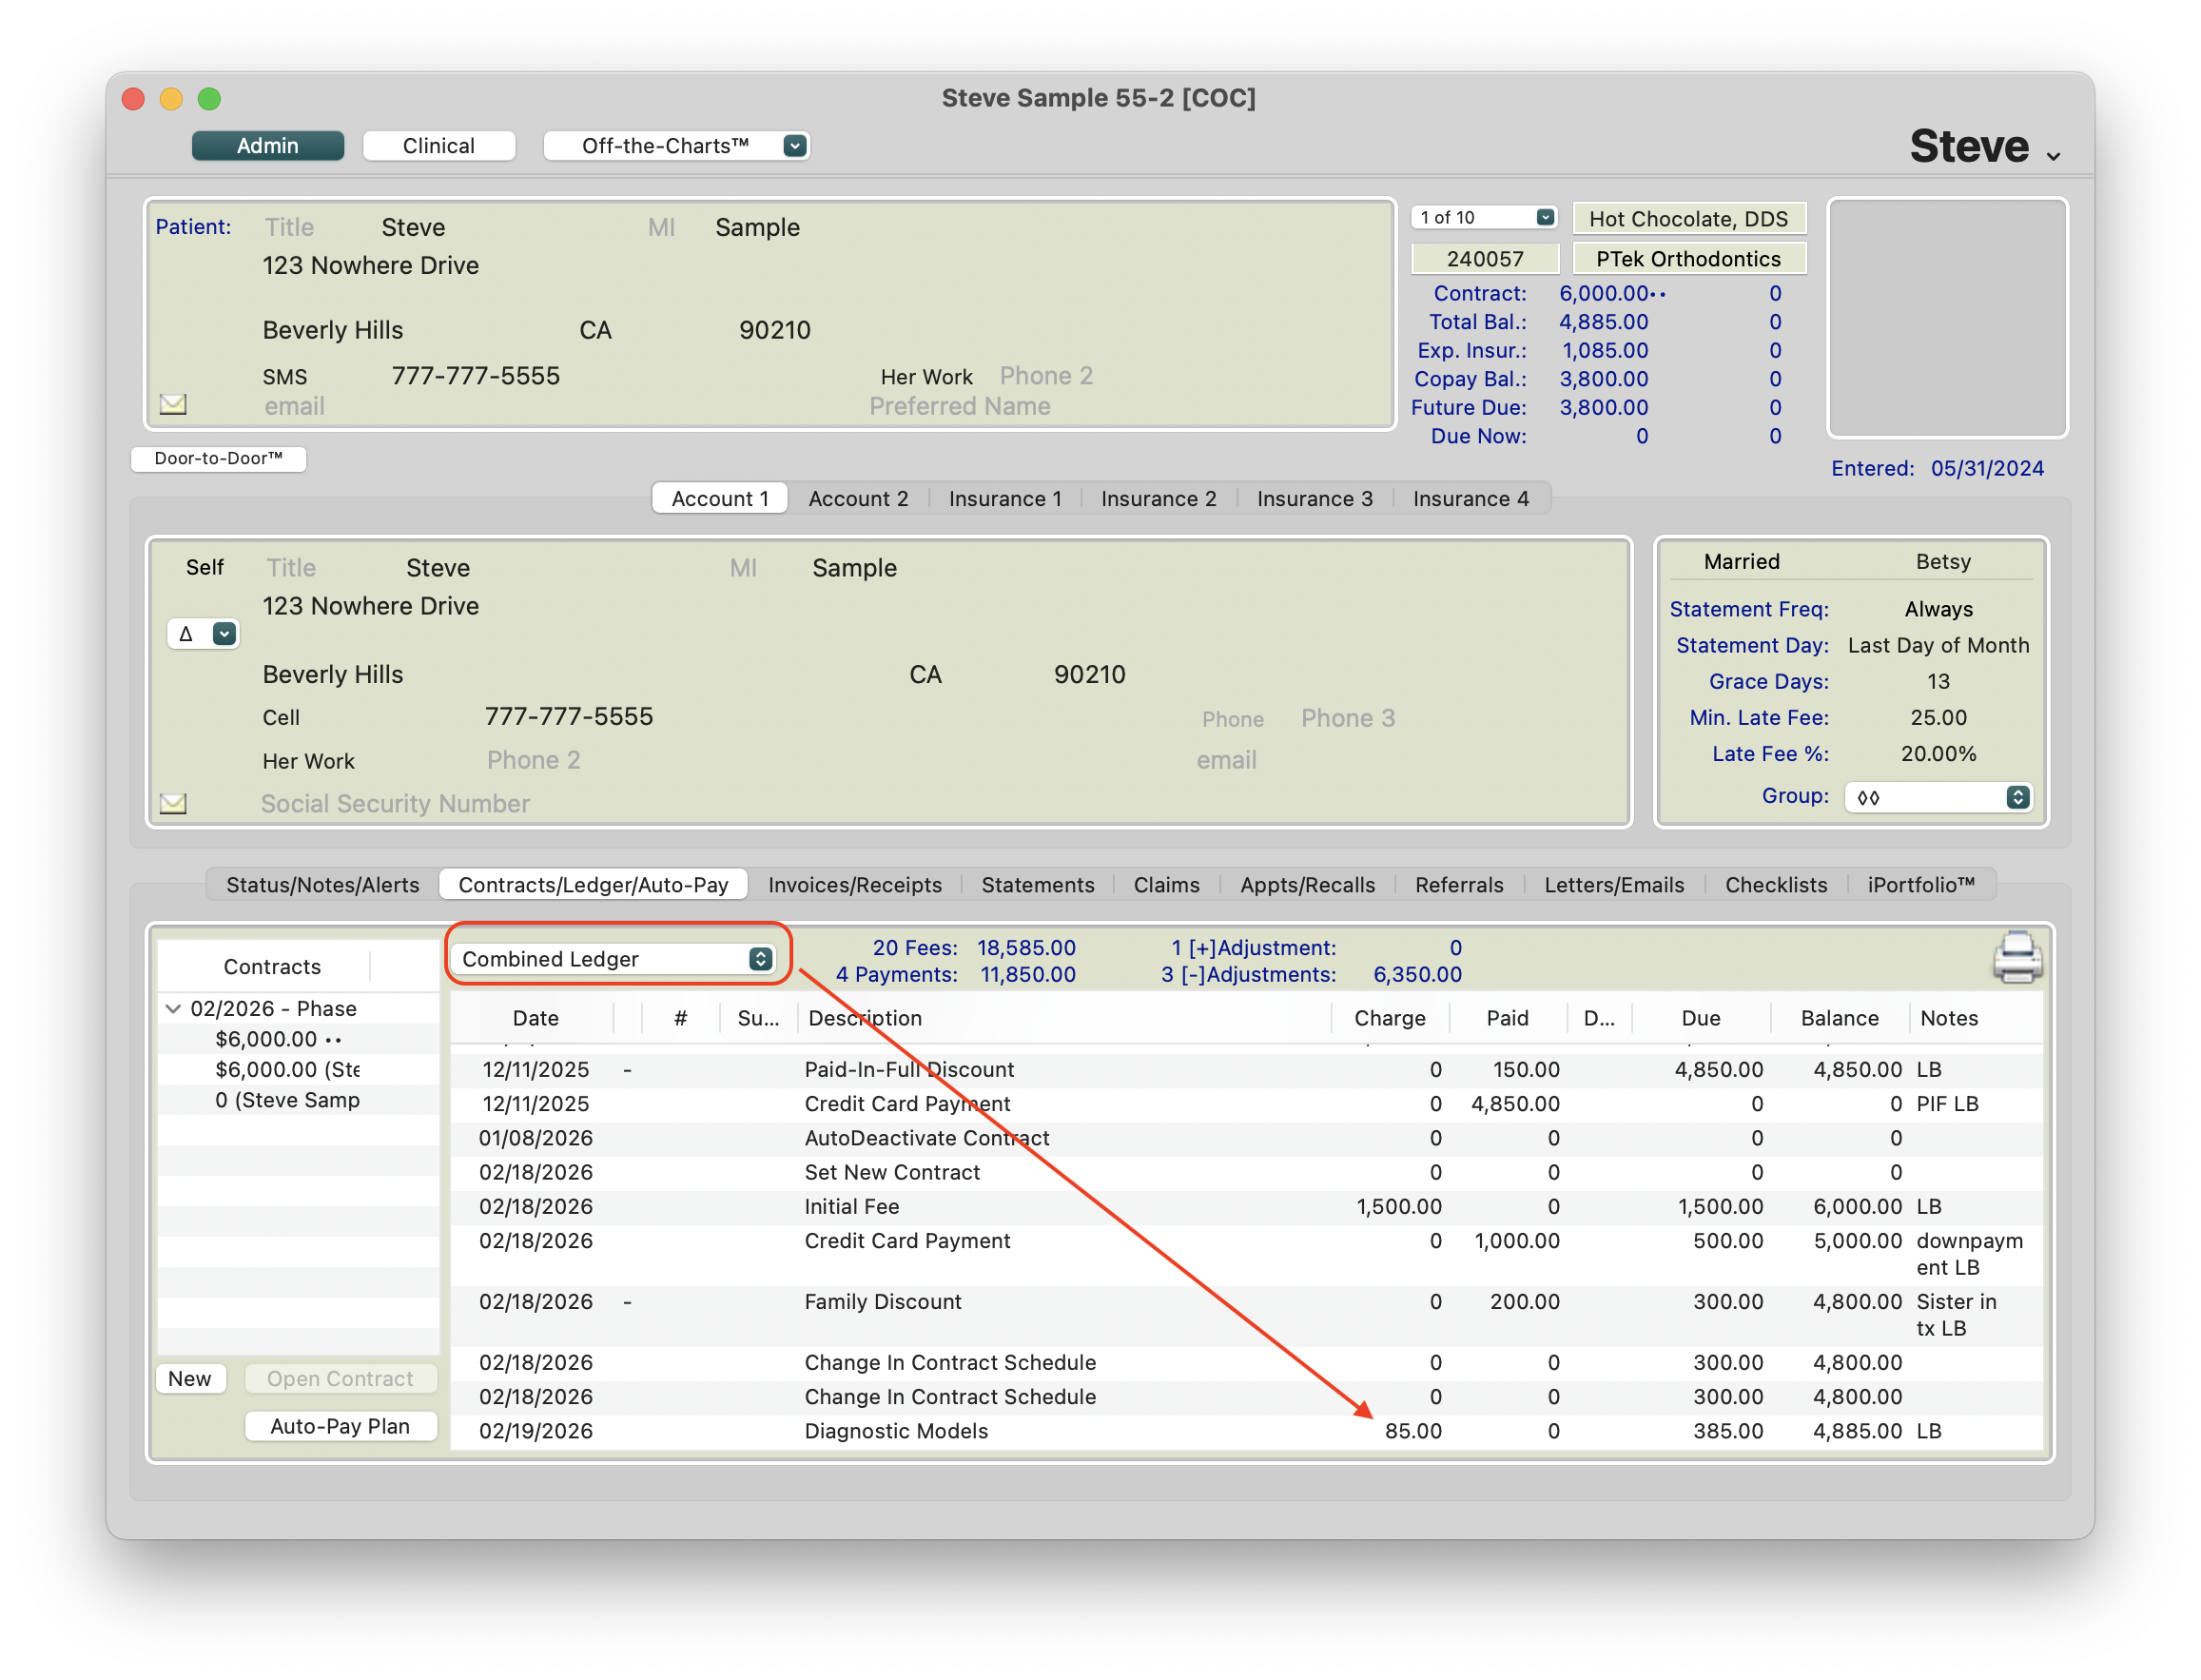The height and width of the screenshot is (1680, 2201).
Task: Collapse the 02/2026 - Phase contract
Action: click(x=173, y=1008)
